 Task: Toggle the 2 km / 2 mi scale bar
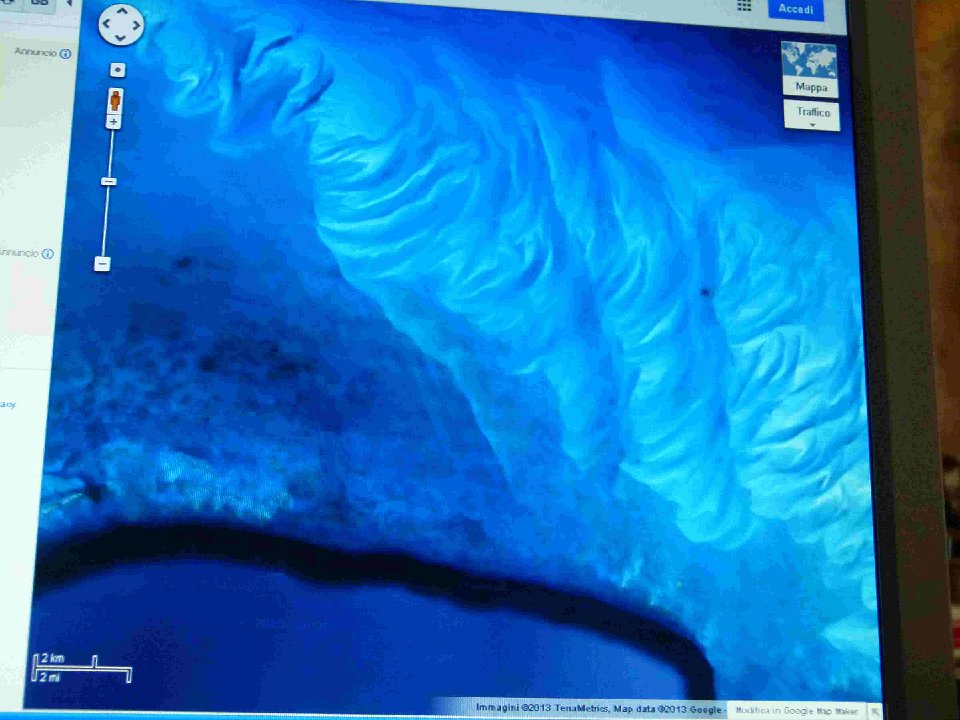pos(81,667)
